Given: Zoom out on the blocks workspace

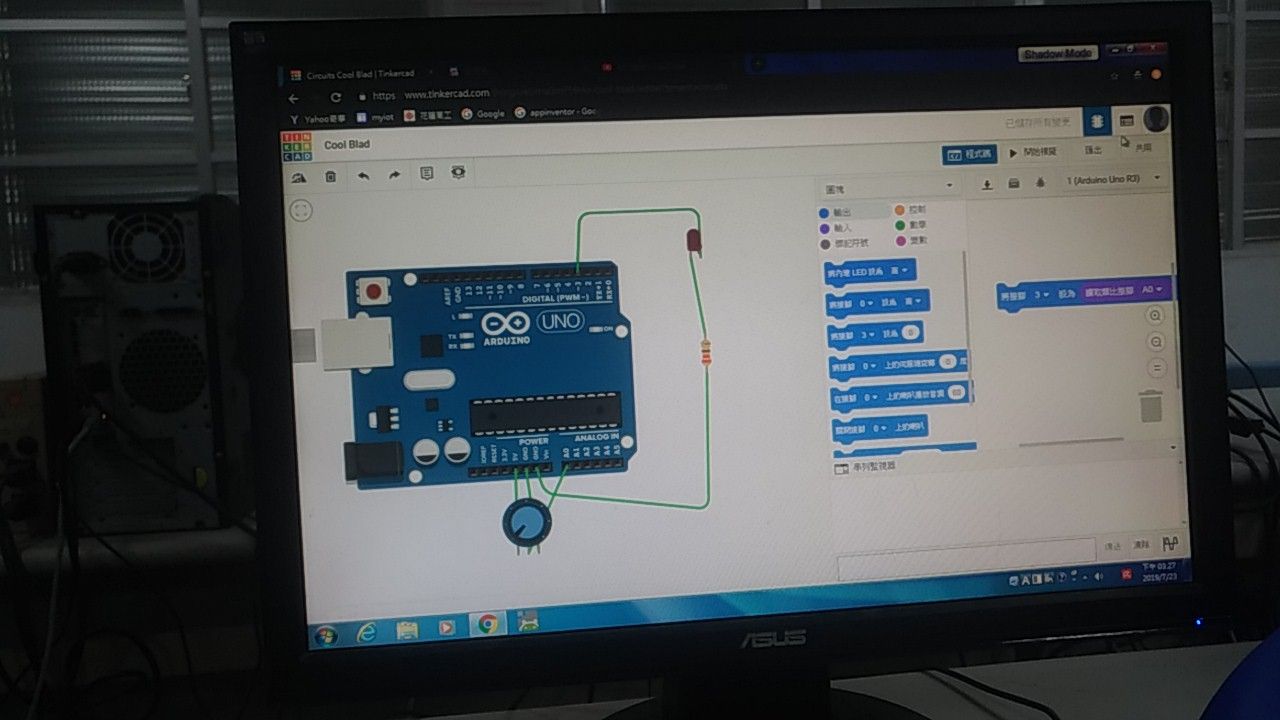Looking at the screenshot, I should [x=1156, y=342].
